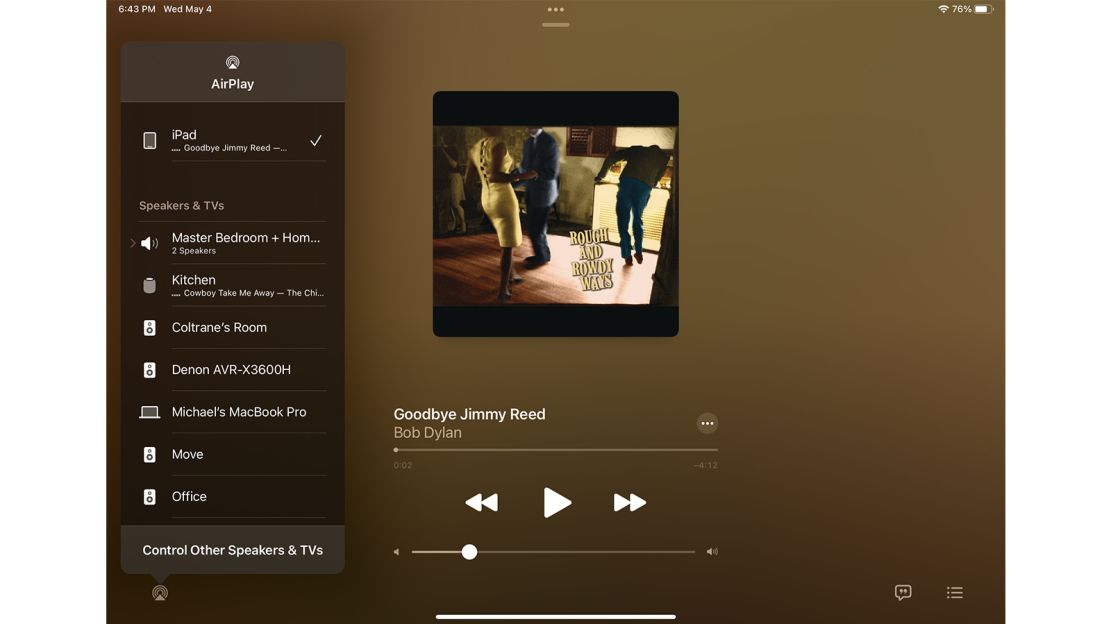1110x624 pixels.
Task: Click the MacBook Pro laptop icon
Action: click(149, 412)
